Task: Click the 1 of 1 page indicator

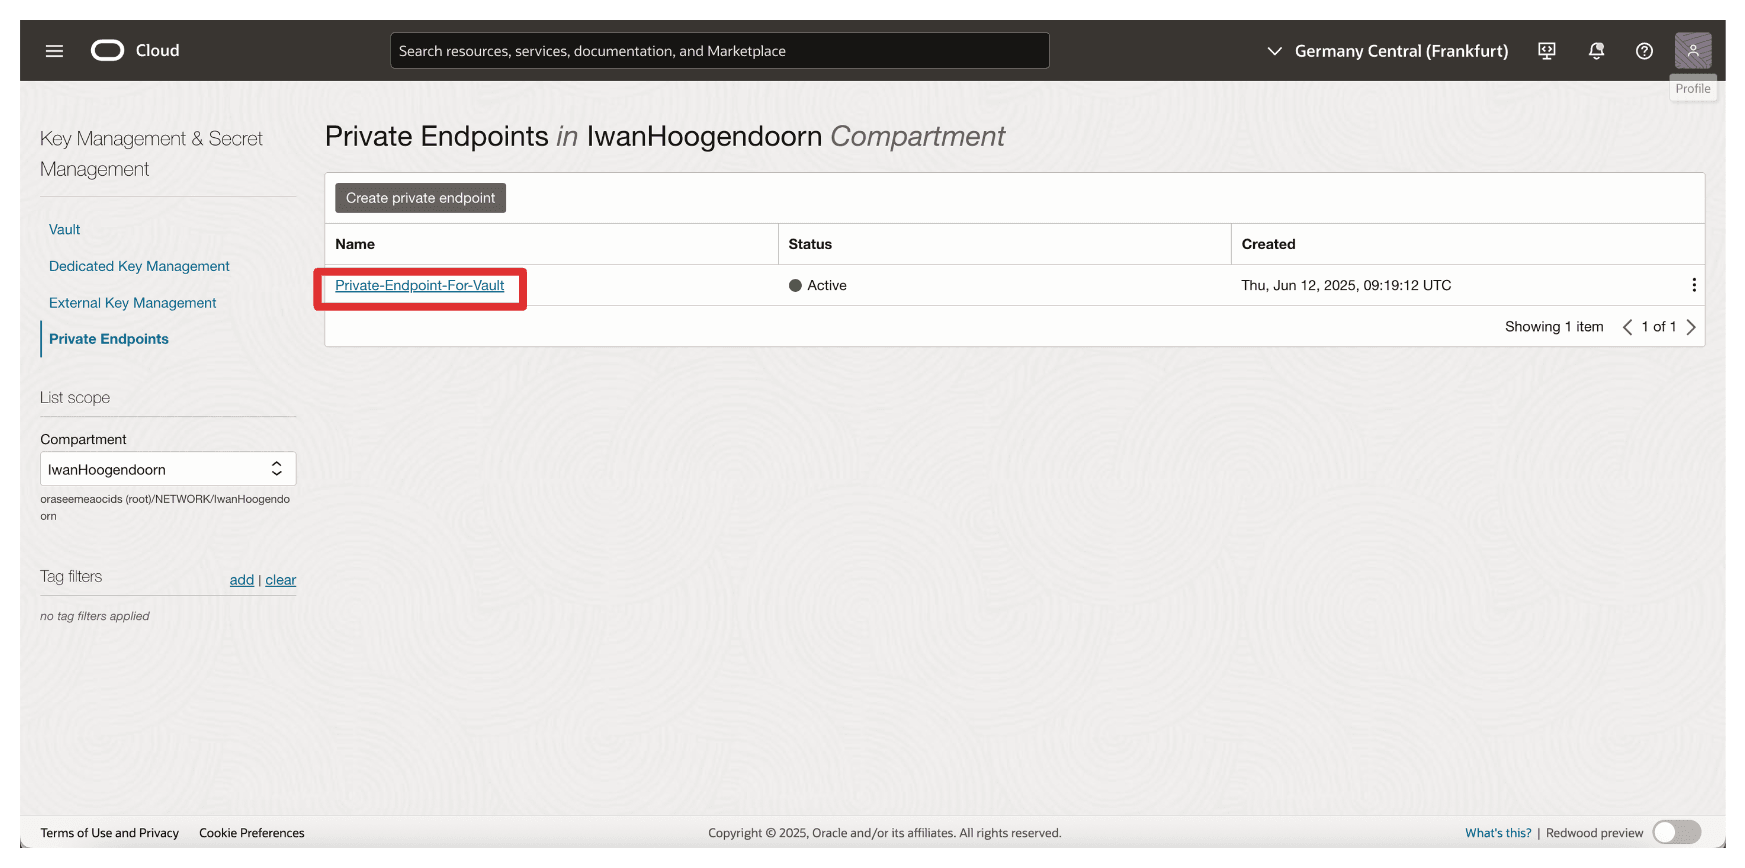Action: point(1659,327)
